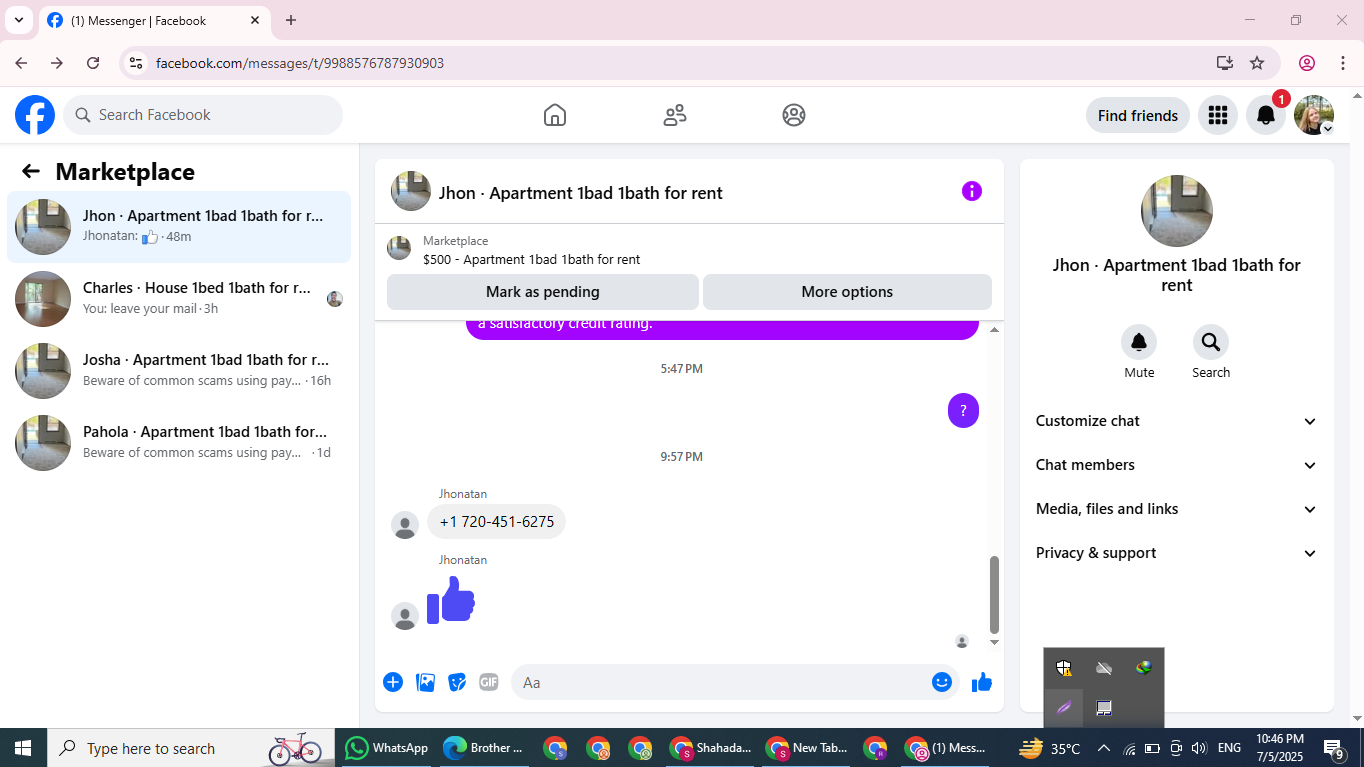1364x767 pixels.
Task: Click the Mark as pending button
Action: tap(543, 292)
